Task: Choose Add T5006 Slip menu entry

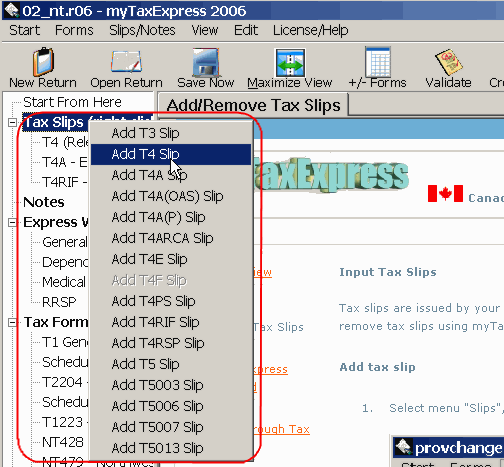Action: (x=171, y=406)
